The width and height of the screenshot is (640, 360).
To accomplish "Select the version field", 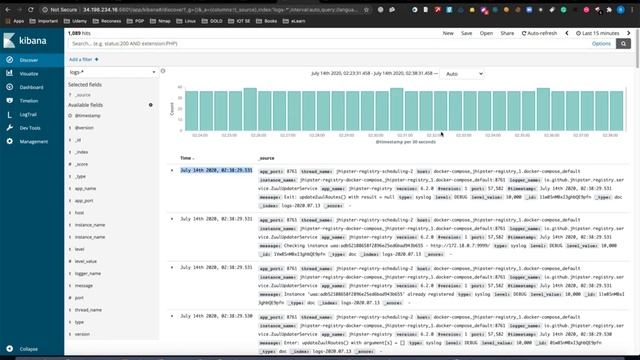I will [x=82, y=334].
